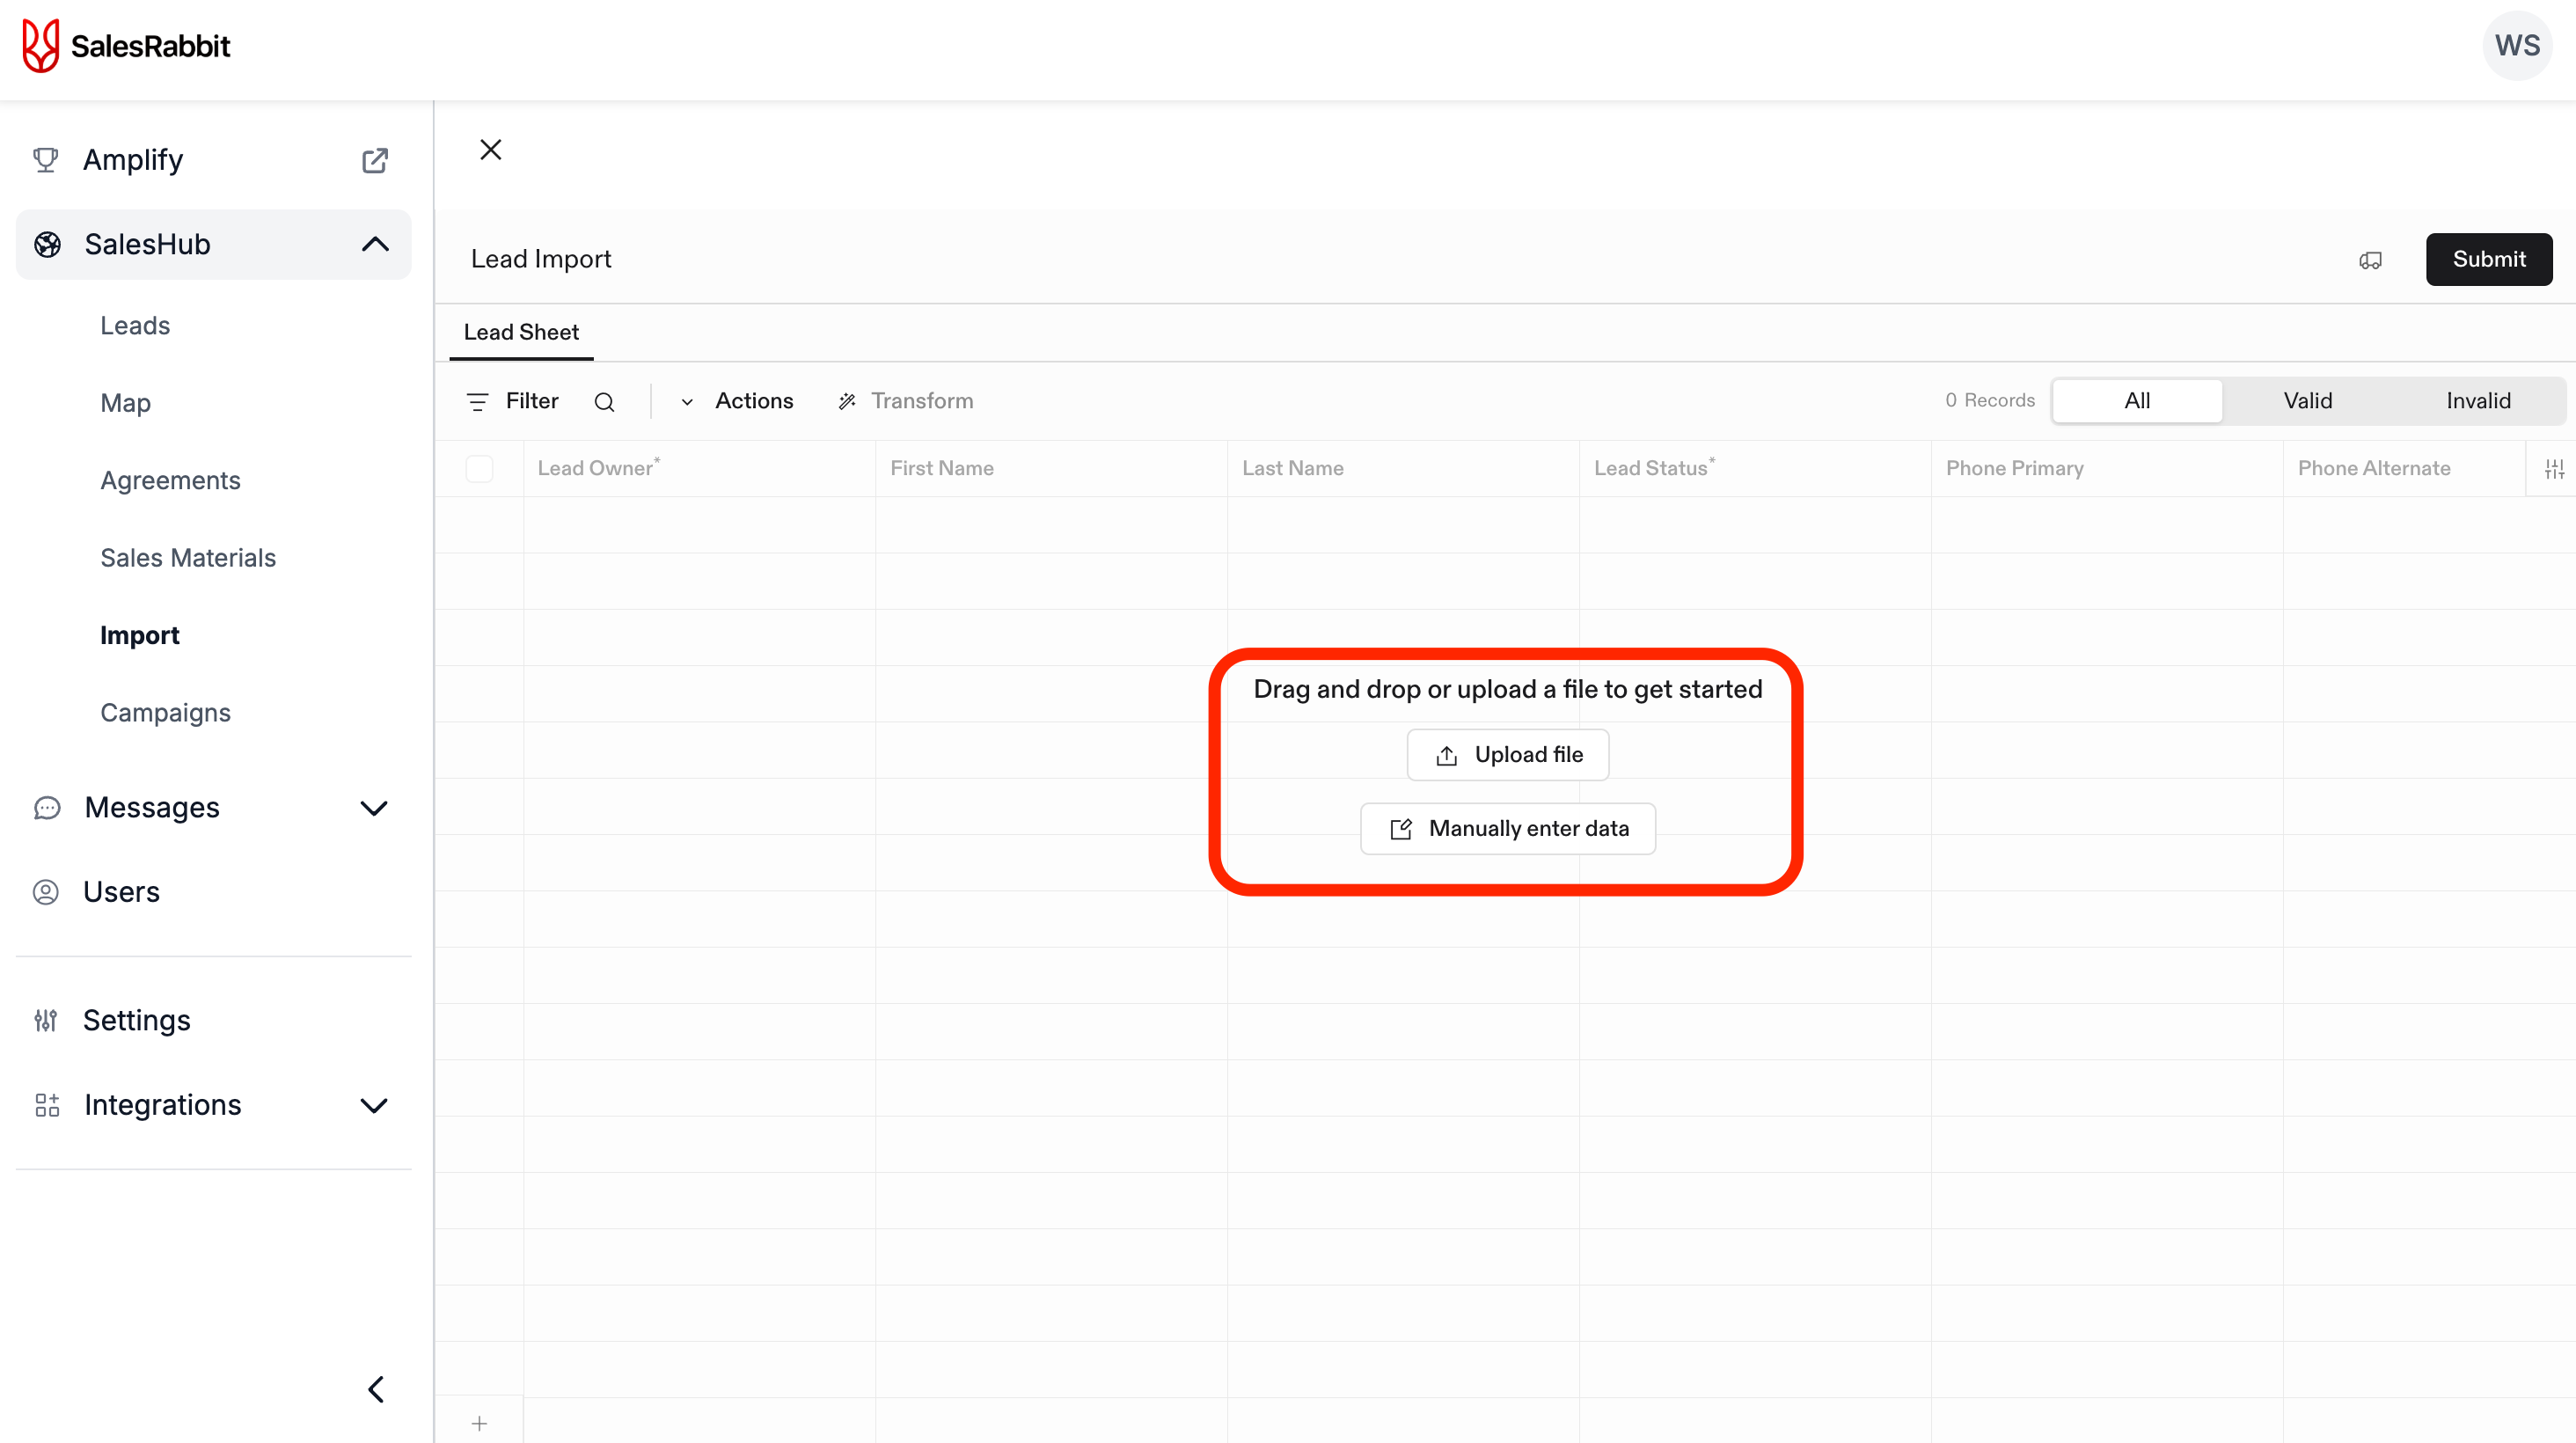2576x1443 pixels.
Task: Click the Transform wand button
Action: point(905,401)
